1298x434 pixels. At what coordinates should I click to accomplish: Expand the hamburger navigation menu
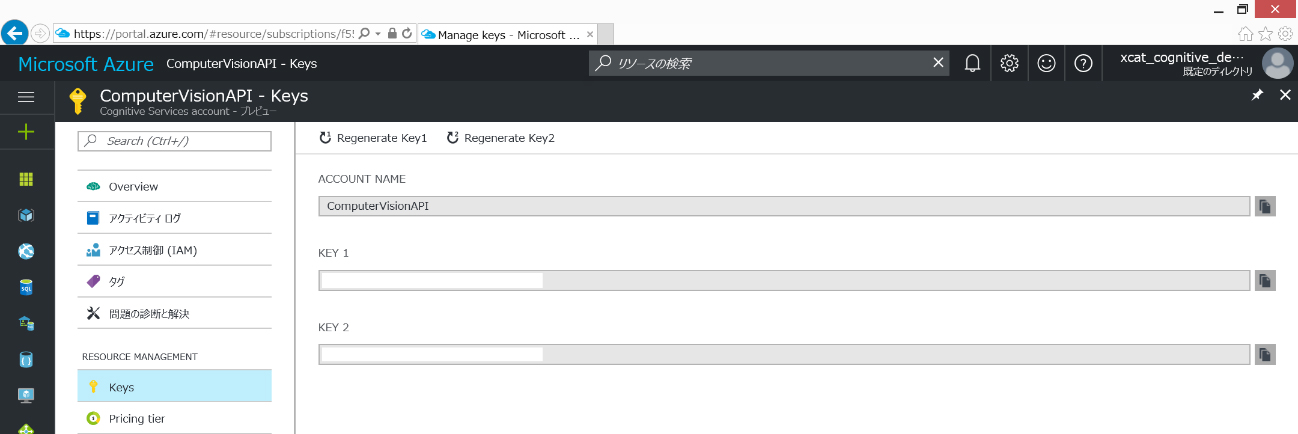pos(26,96)
